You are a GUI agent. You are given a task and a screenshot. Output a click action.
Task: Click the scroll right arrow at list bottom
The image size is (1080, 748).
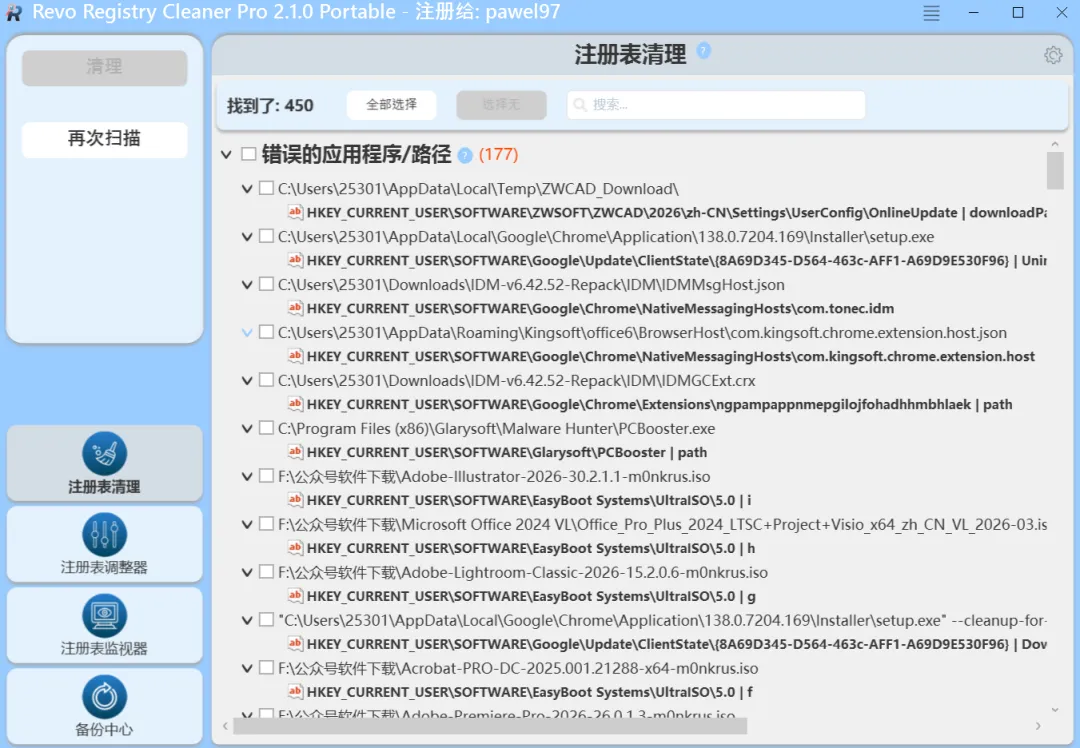tap(1038, 726)
